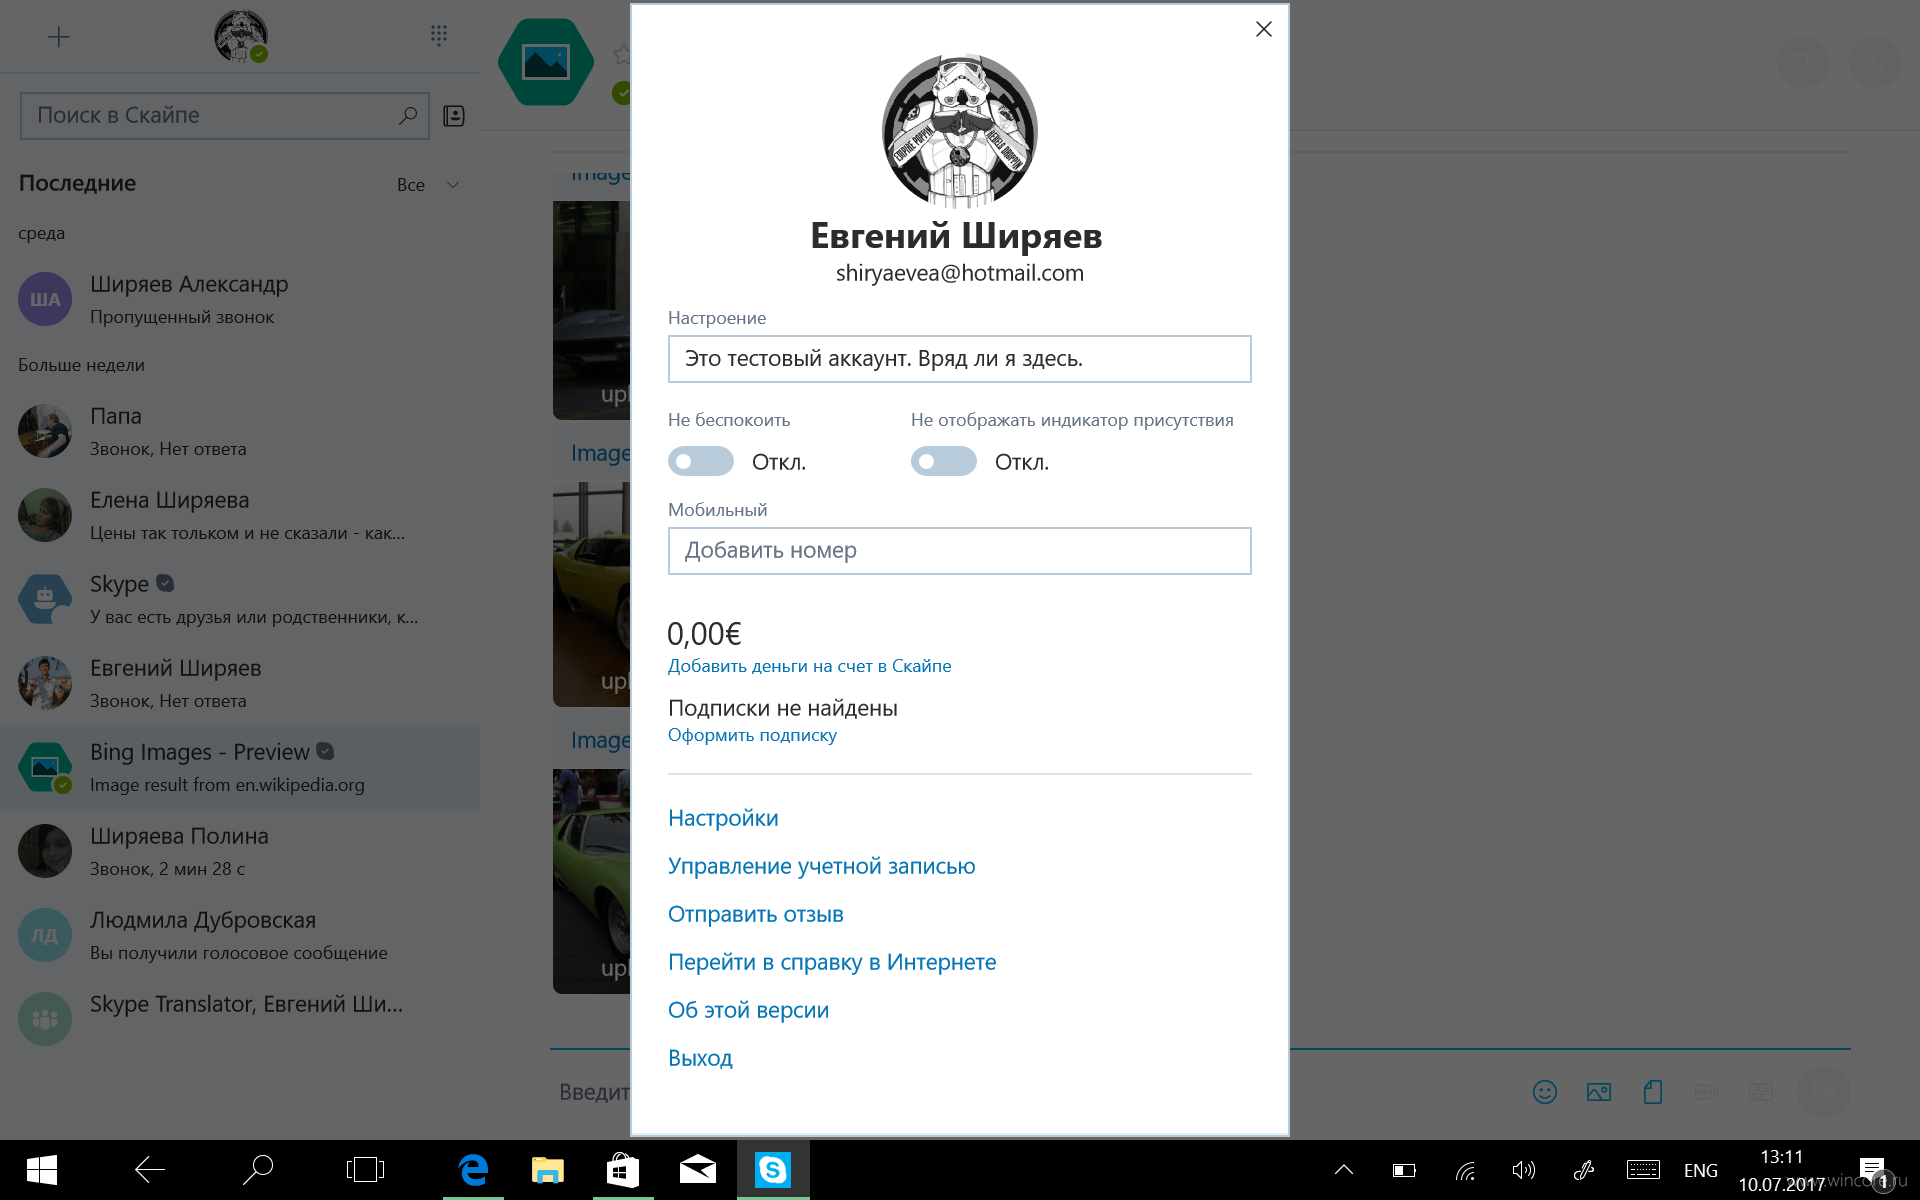Toggle 'Не отображать индикатор присутствия' switch
1920x1200 pixels.
tap(944, 462)
